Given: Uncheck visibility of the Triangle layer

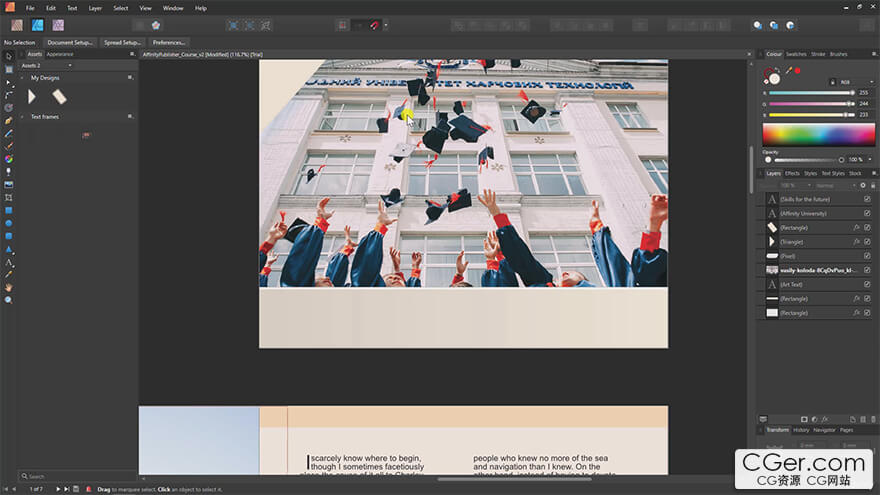Looking at the screenshot, I should [x=866, y=242].
